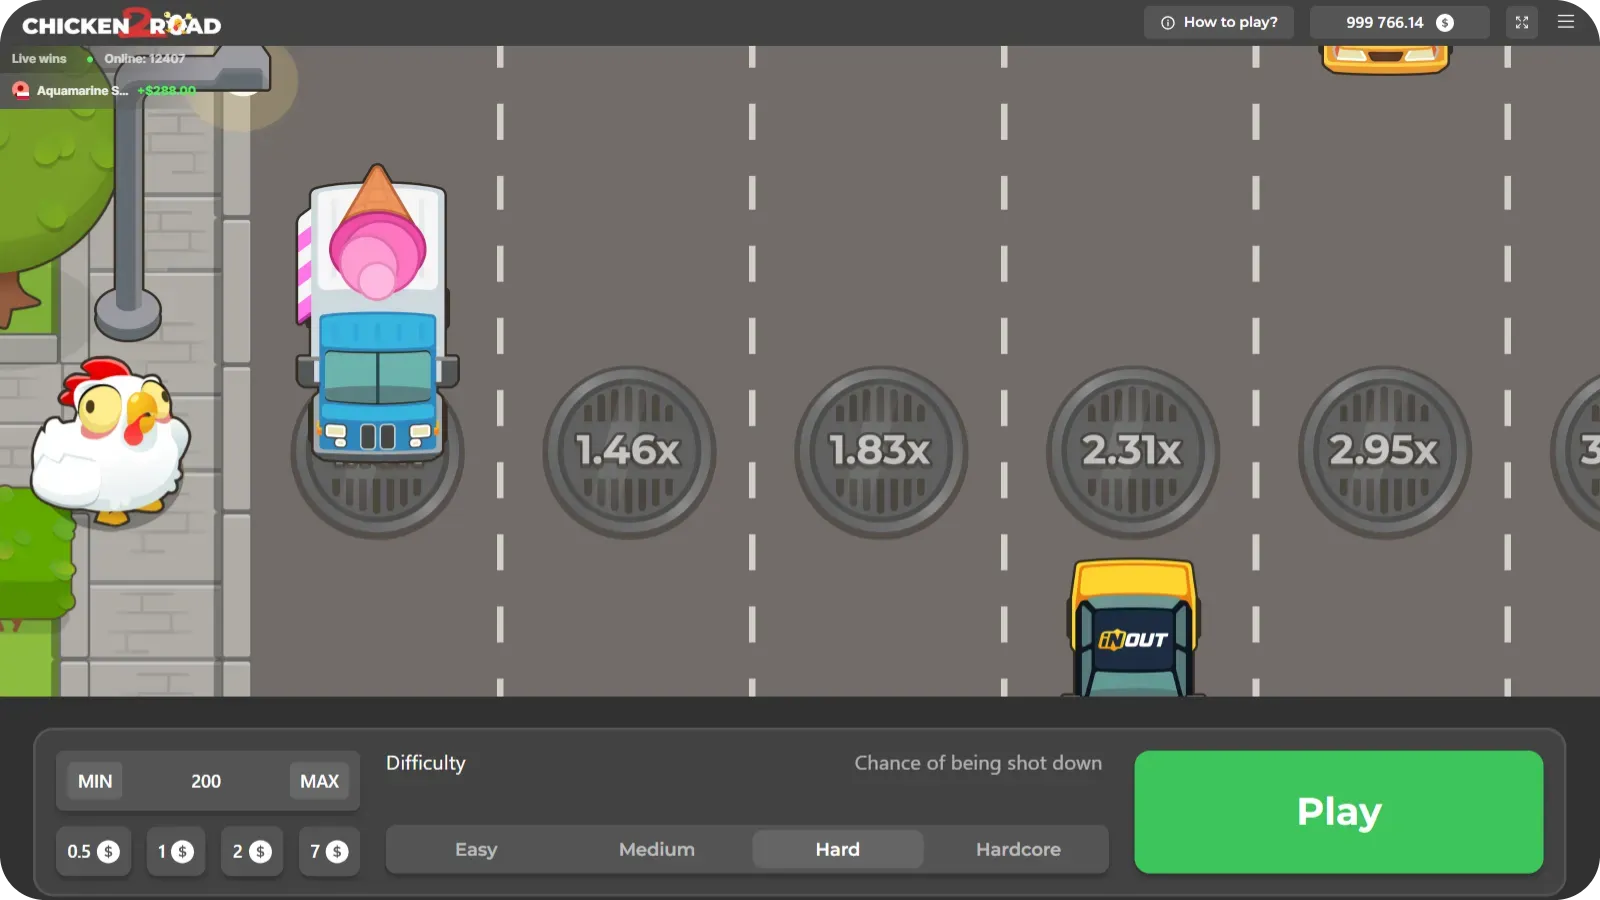Screen dimensions: 1600x900
Task: Toggle fullscreen mode icon
Action: [1522, 22]
